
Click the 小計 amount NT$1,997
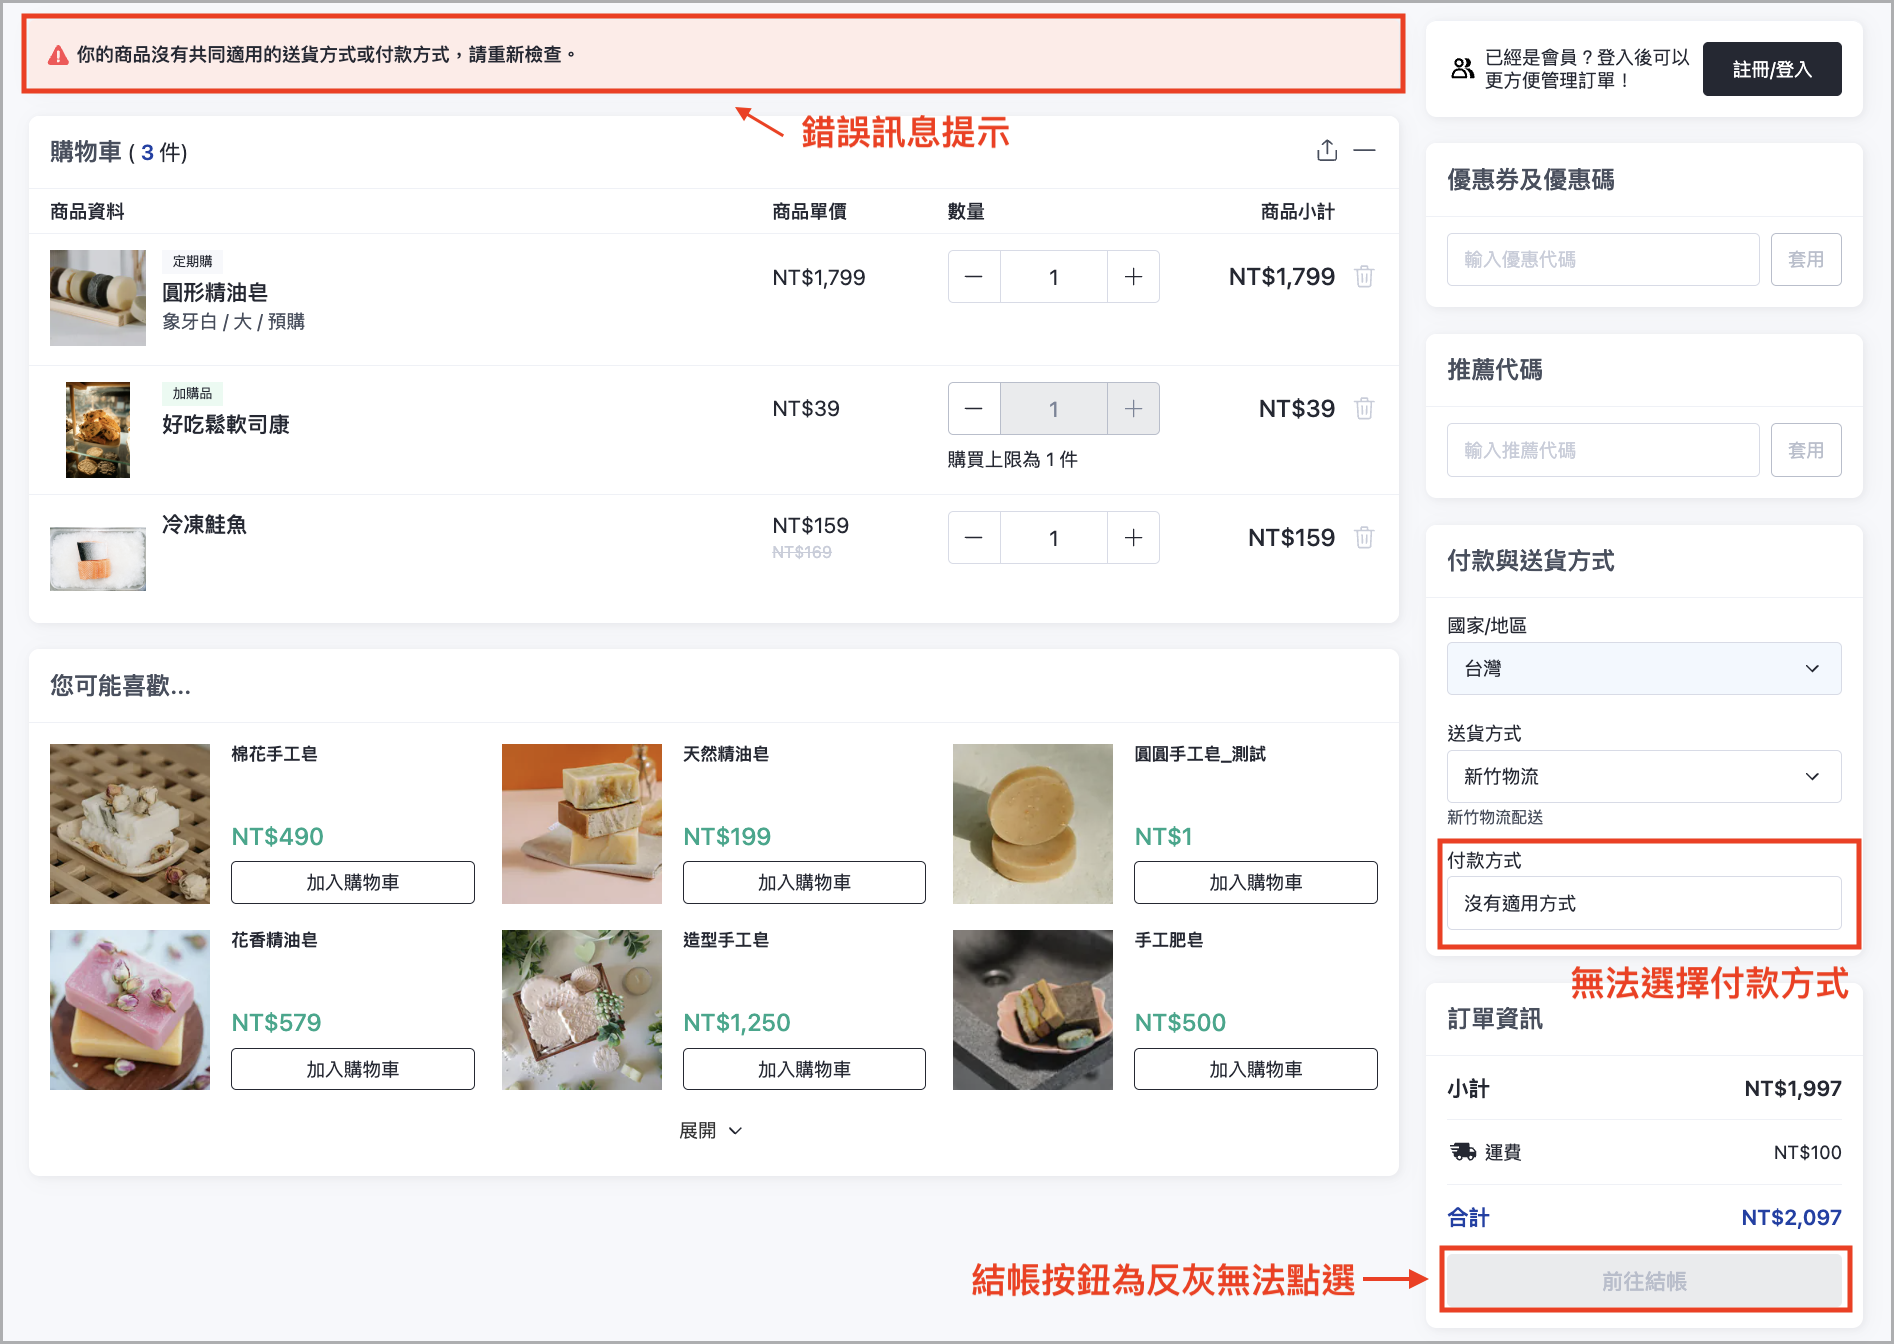(x=1793, y=1088)
